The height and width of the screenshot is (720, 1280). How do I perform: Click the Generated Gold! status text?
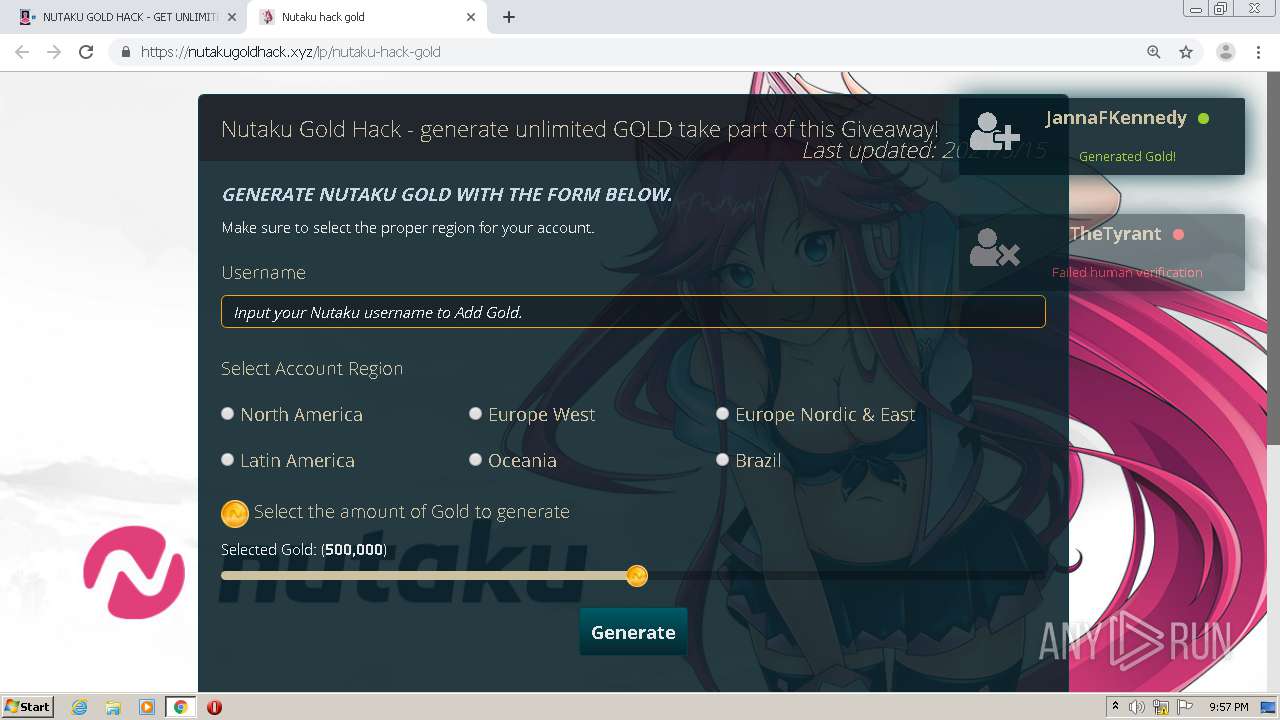pos(1127,156)
